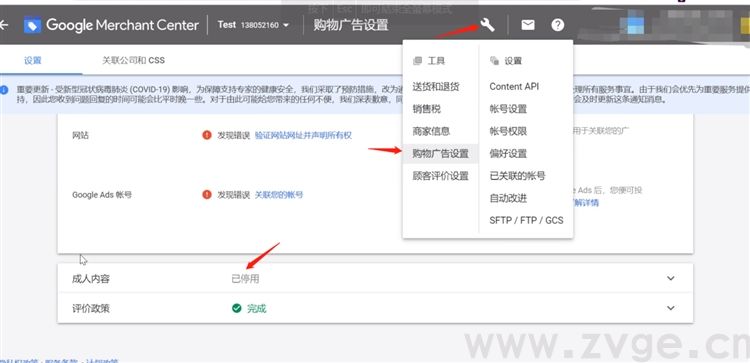Select 购物广告设置 in the tools menu
The height and width of the screenshot is (363, 750).
(441, 154)
